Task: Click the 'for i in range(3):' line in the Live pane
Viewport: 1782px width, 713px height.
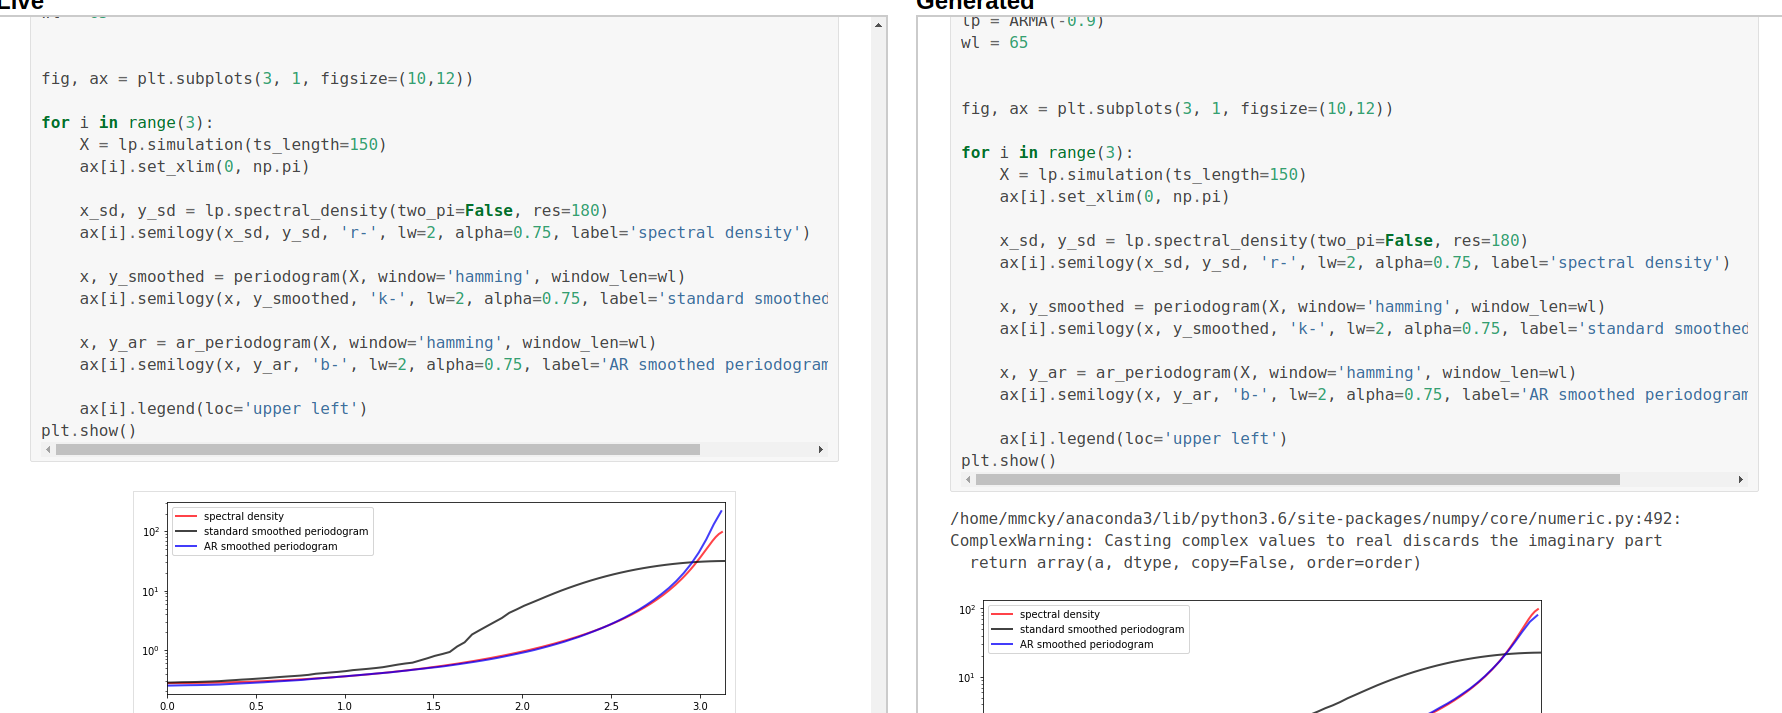Action: pos(127,123)
